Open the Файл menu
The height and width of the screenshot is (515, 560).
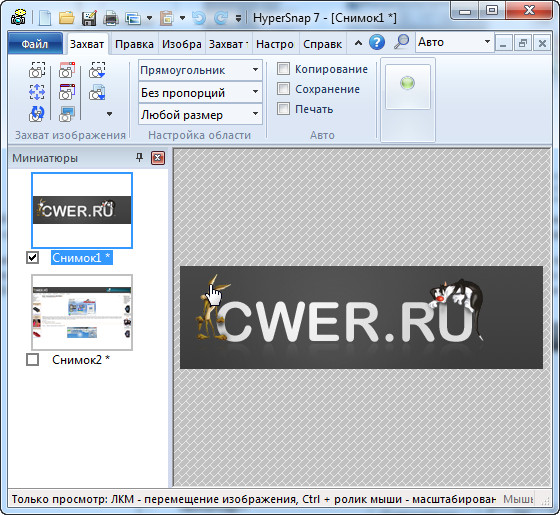click(x=35, y=44)
